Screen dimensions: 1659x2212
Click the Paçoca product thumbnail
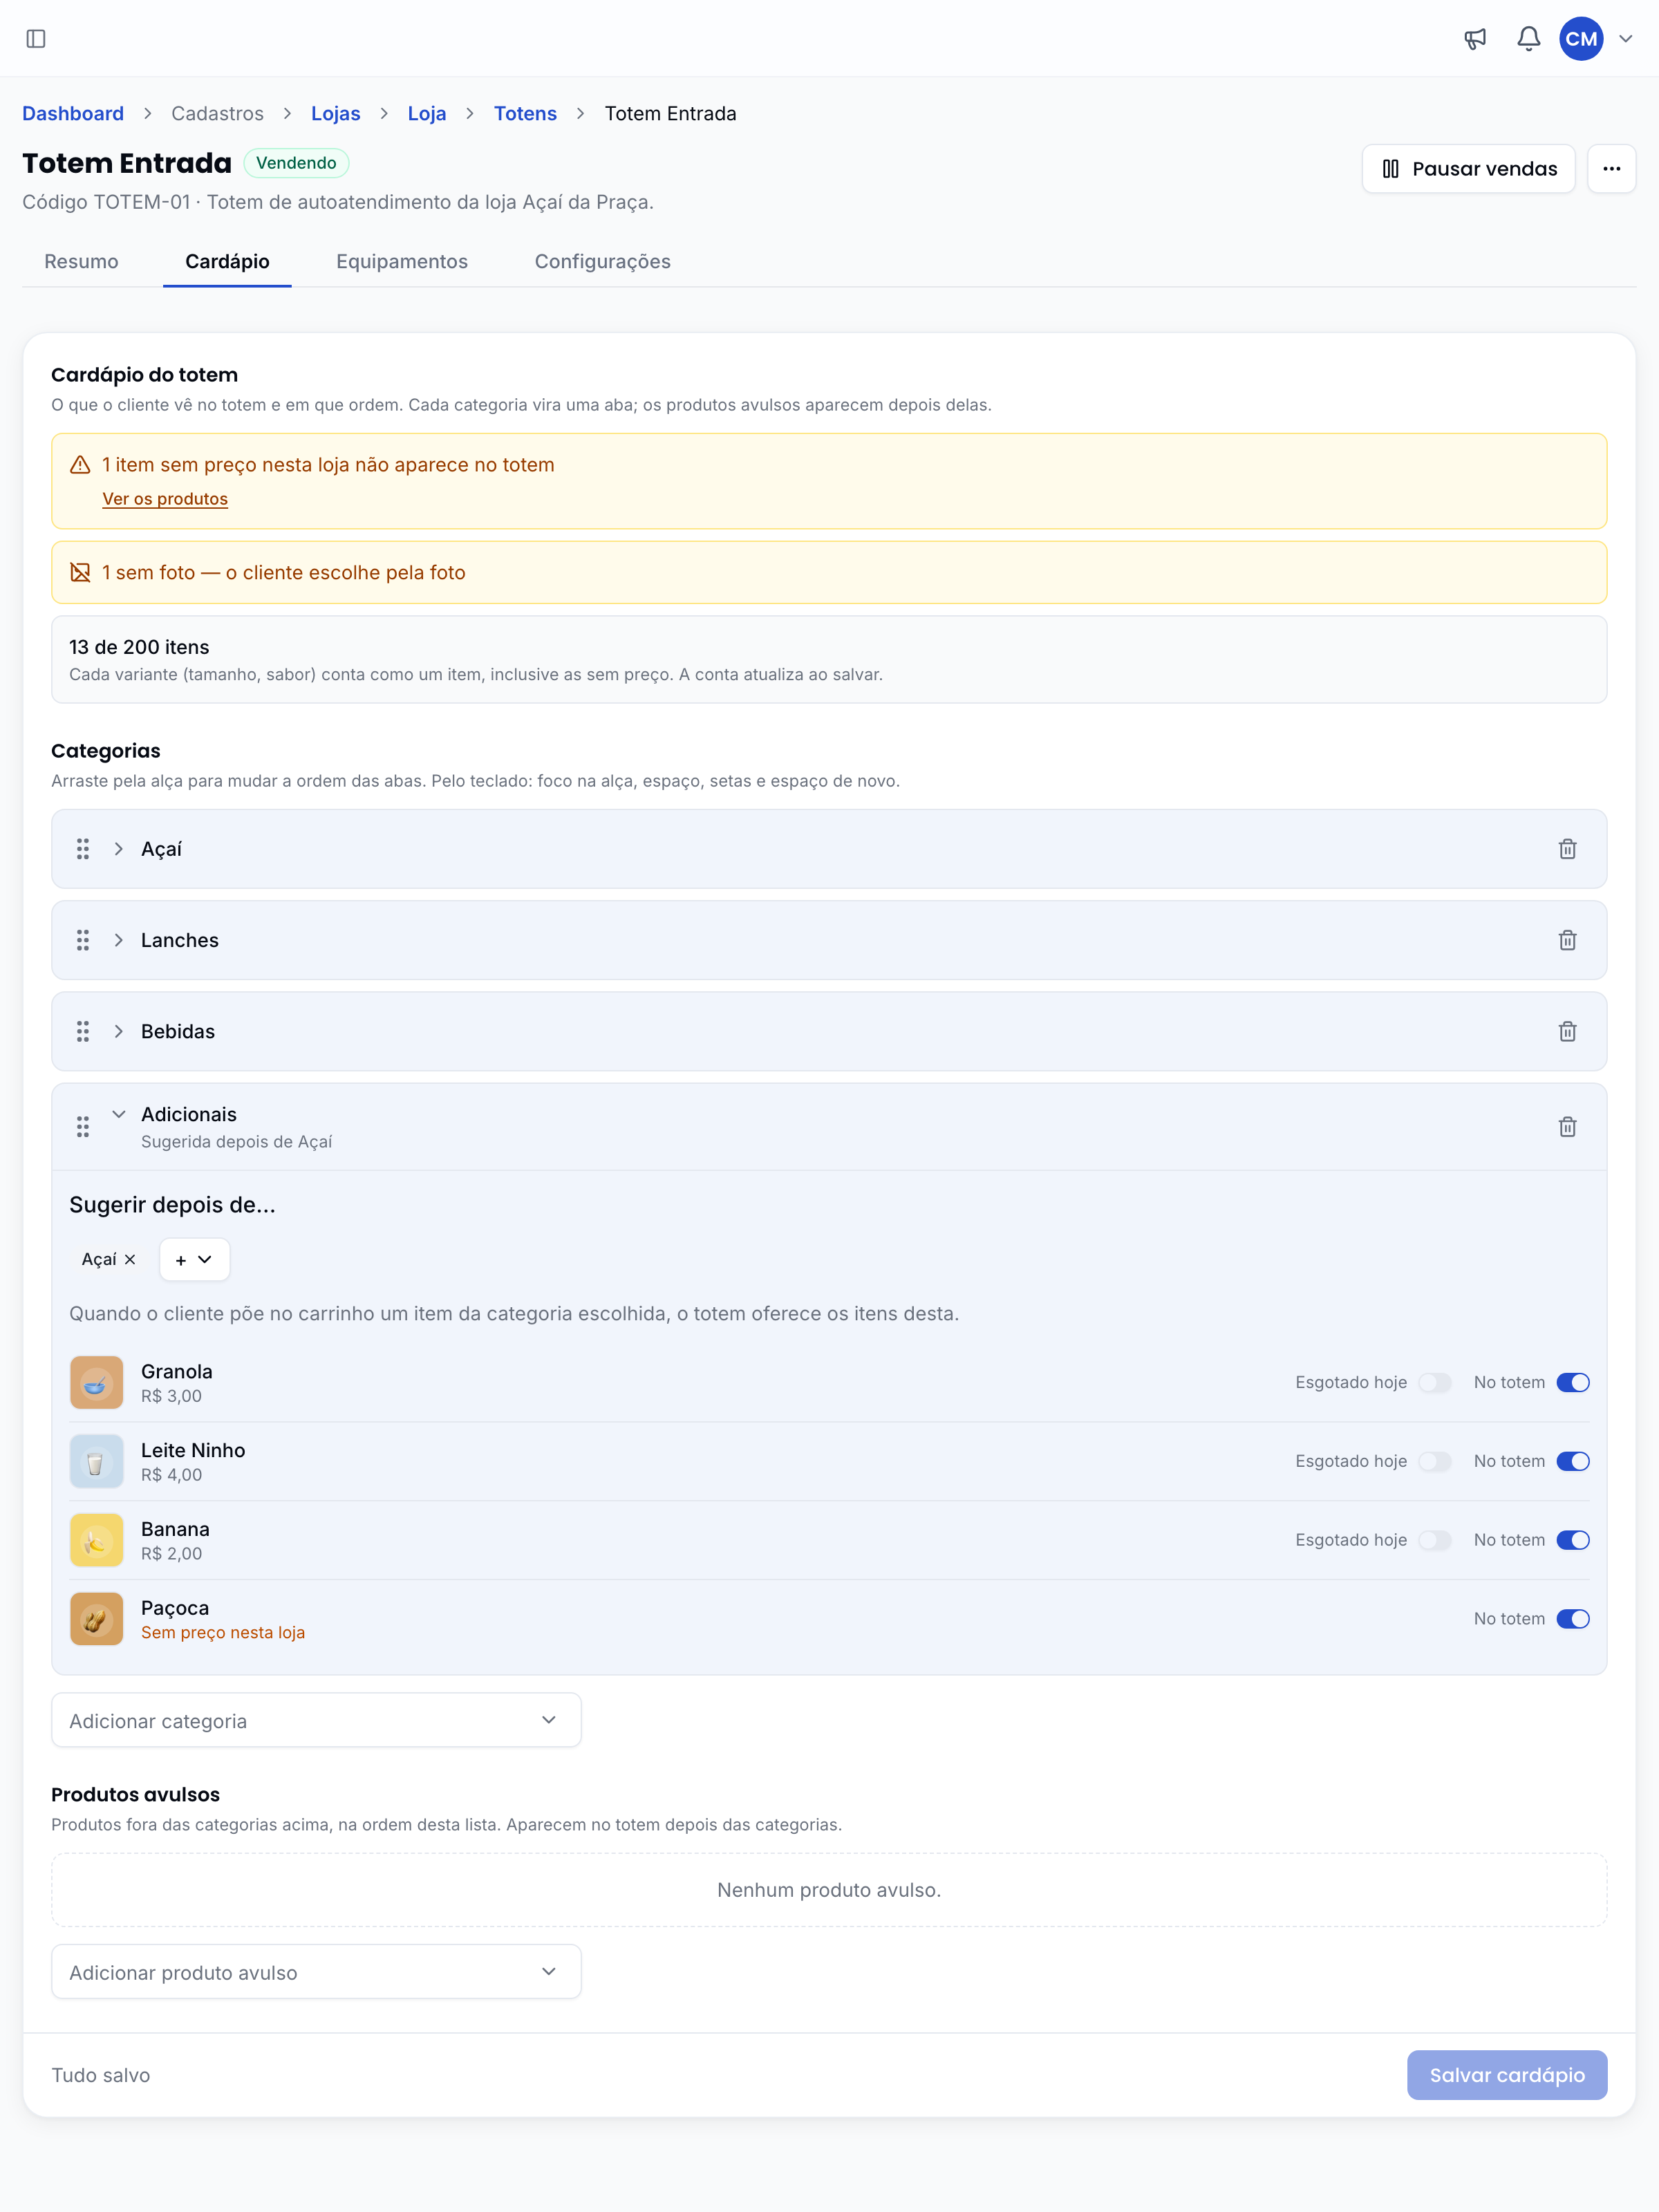(97, 1619)
